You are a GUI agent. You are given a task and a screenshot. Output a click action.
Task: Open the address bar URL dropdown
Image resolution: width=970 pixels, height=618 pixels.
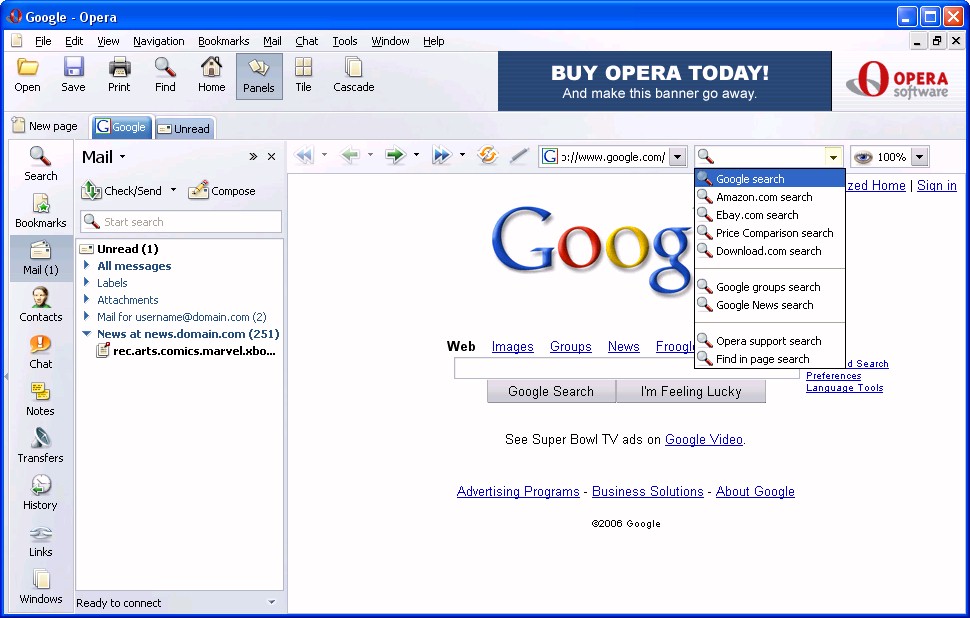678,157
